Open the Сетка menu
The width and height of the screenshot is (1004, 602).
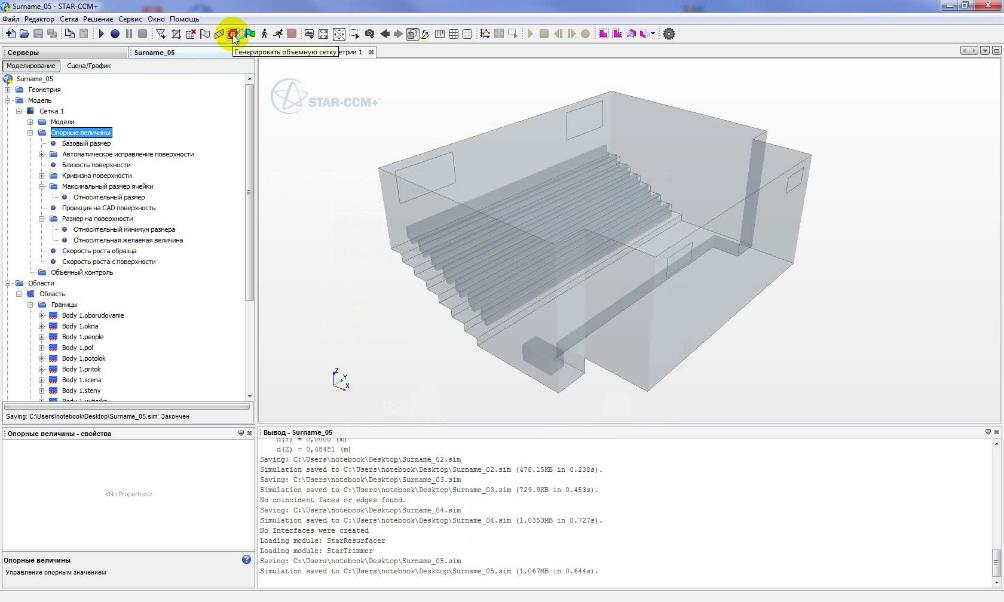point(69,19)
